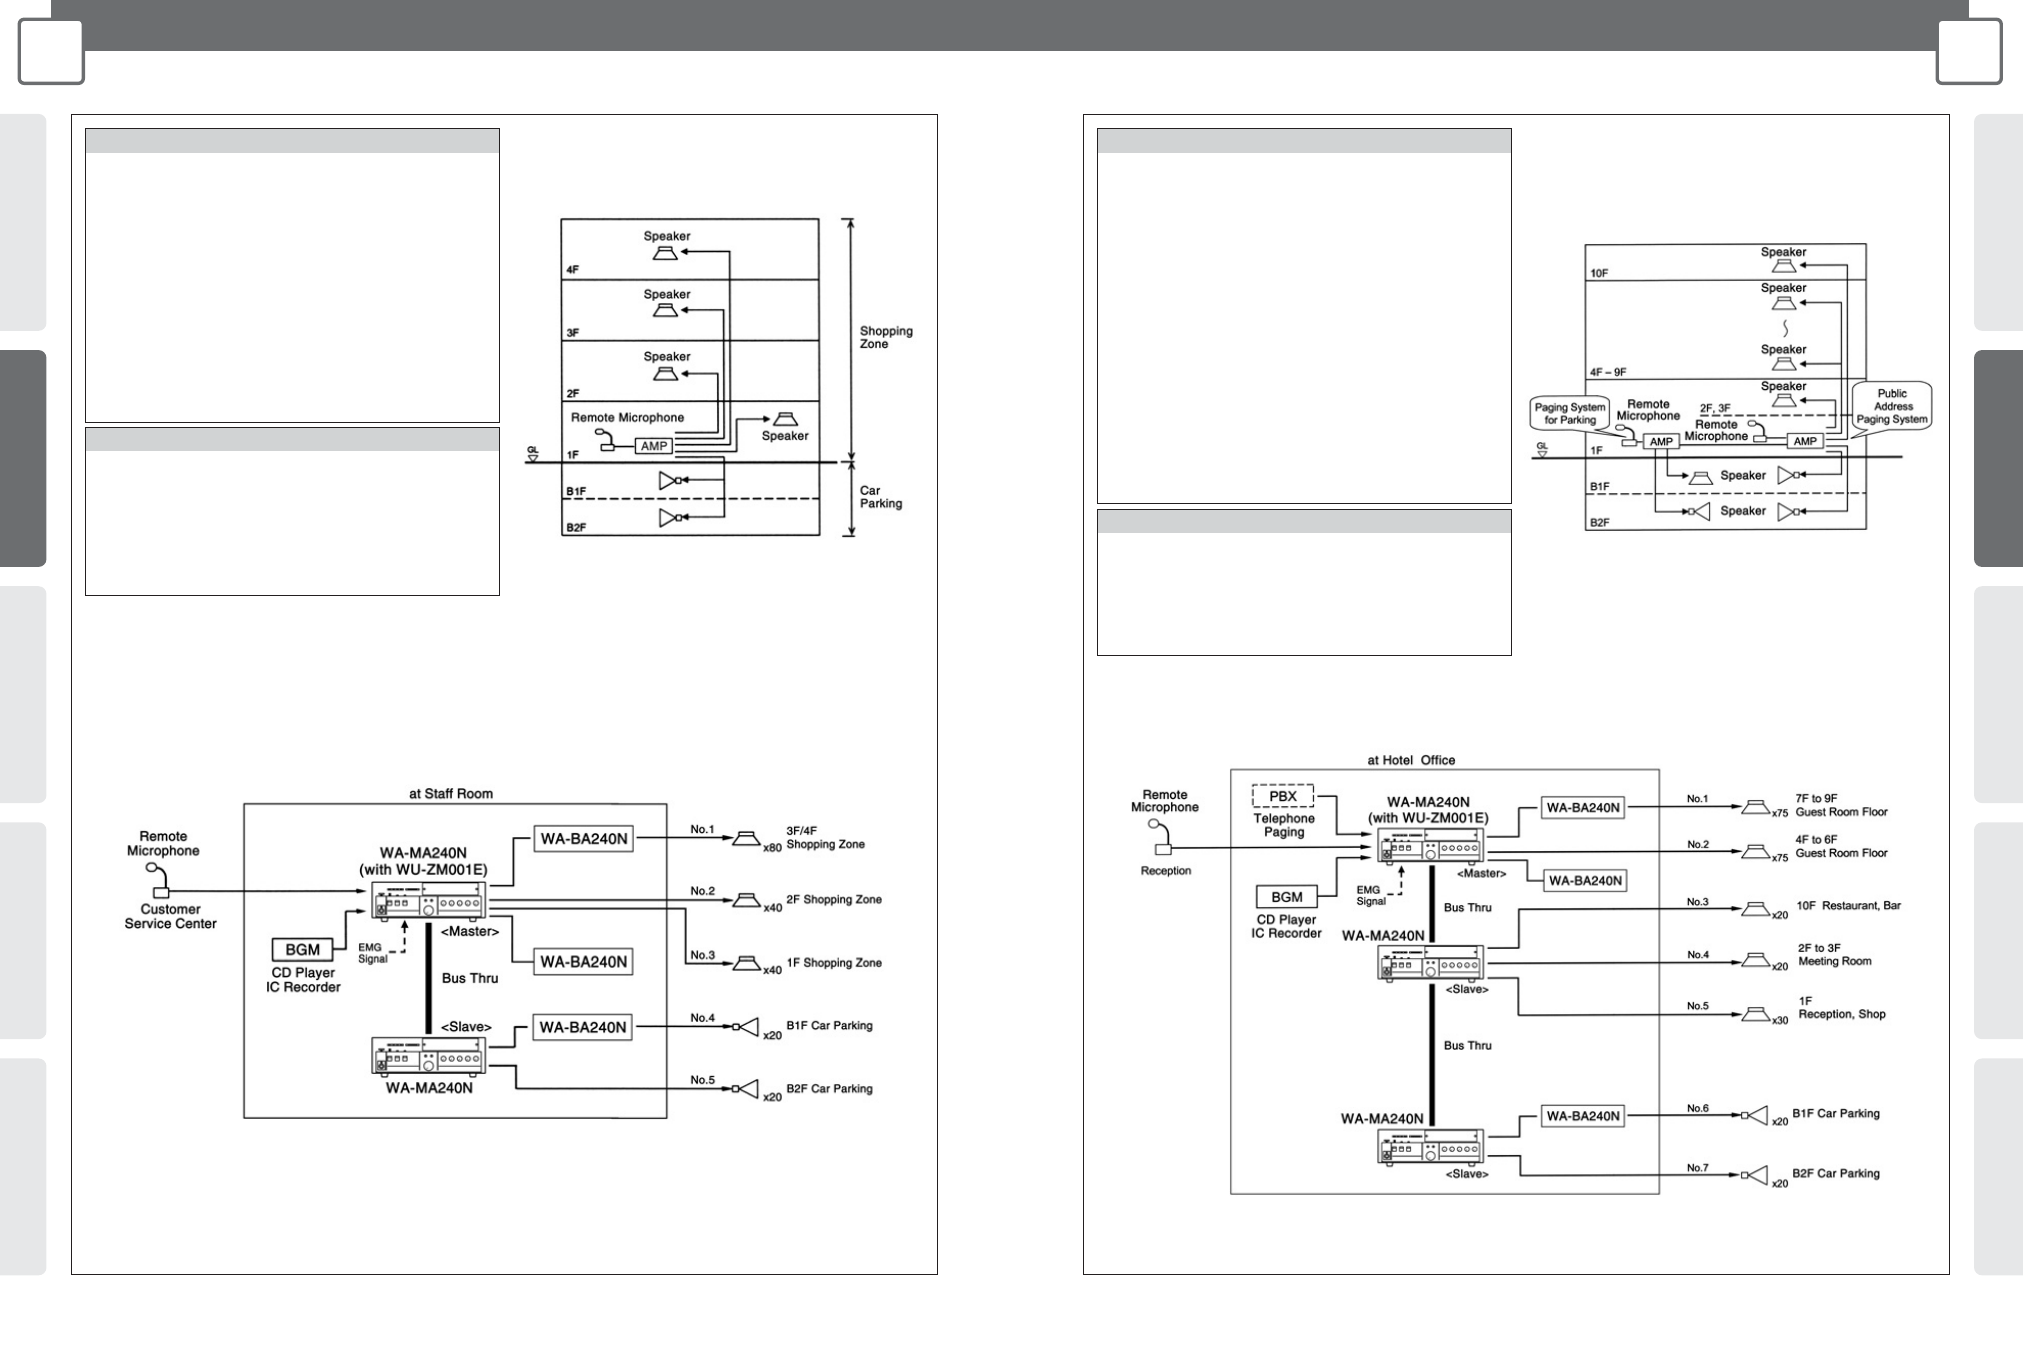Click the horn speaker for B1F Car Parking, Staff Room diagram
Screen dimensions: 2023x1348
(x=745, y=1026)
